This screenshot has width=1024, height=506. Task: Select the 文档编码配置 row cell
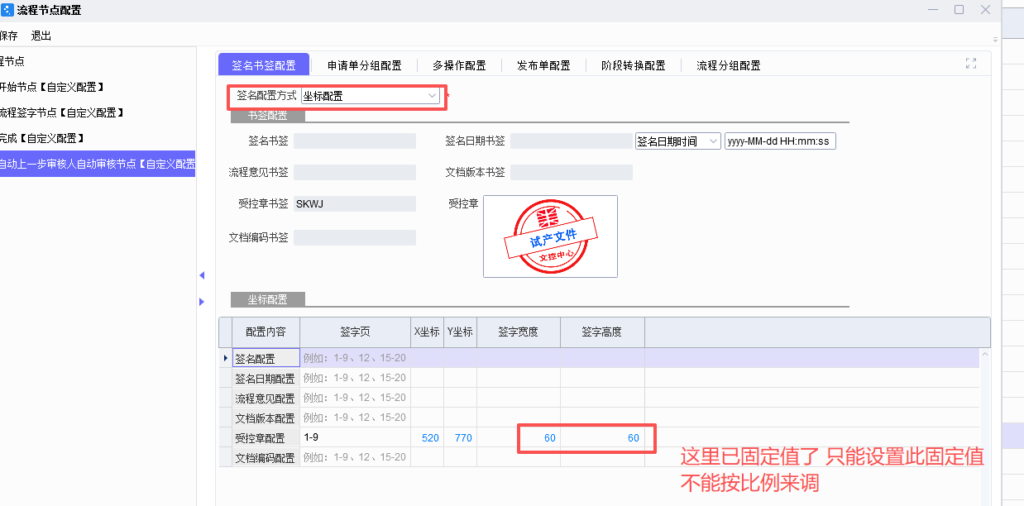coord(266,457)
